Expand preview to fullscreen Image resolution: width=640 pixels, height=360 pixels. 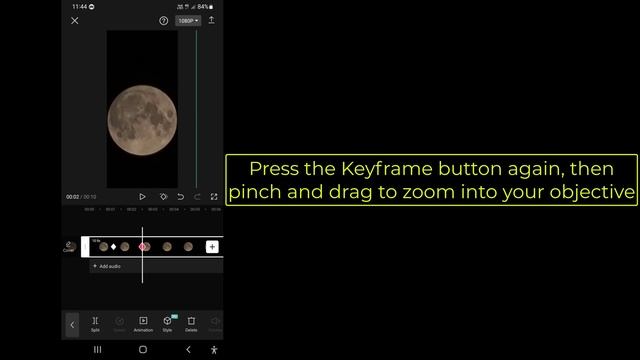click(x=214, y=197)
